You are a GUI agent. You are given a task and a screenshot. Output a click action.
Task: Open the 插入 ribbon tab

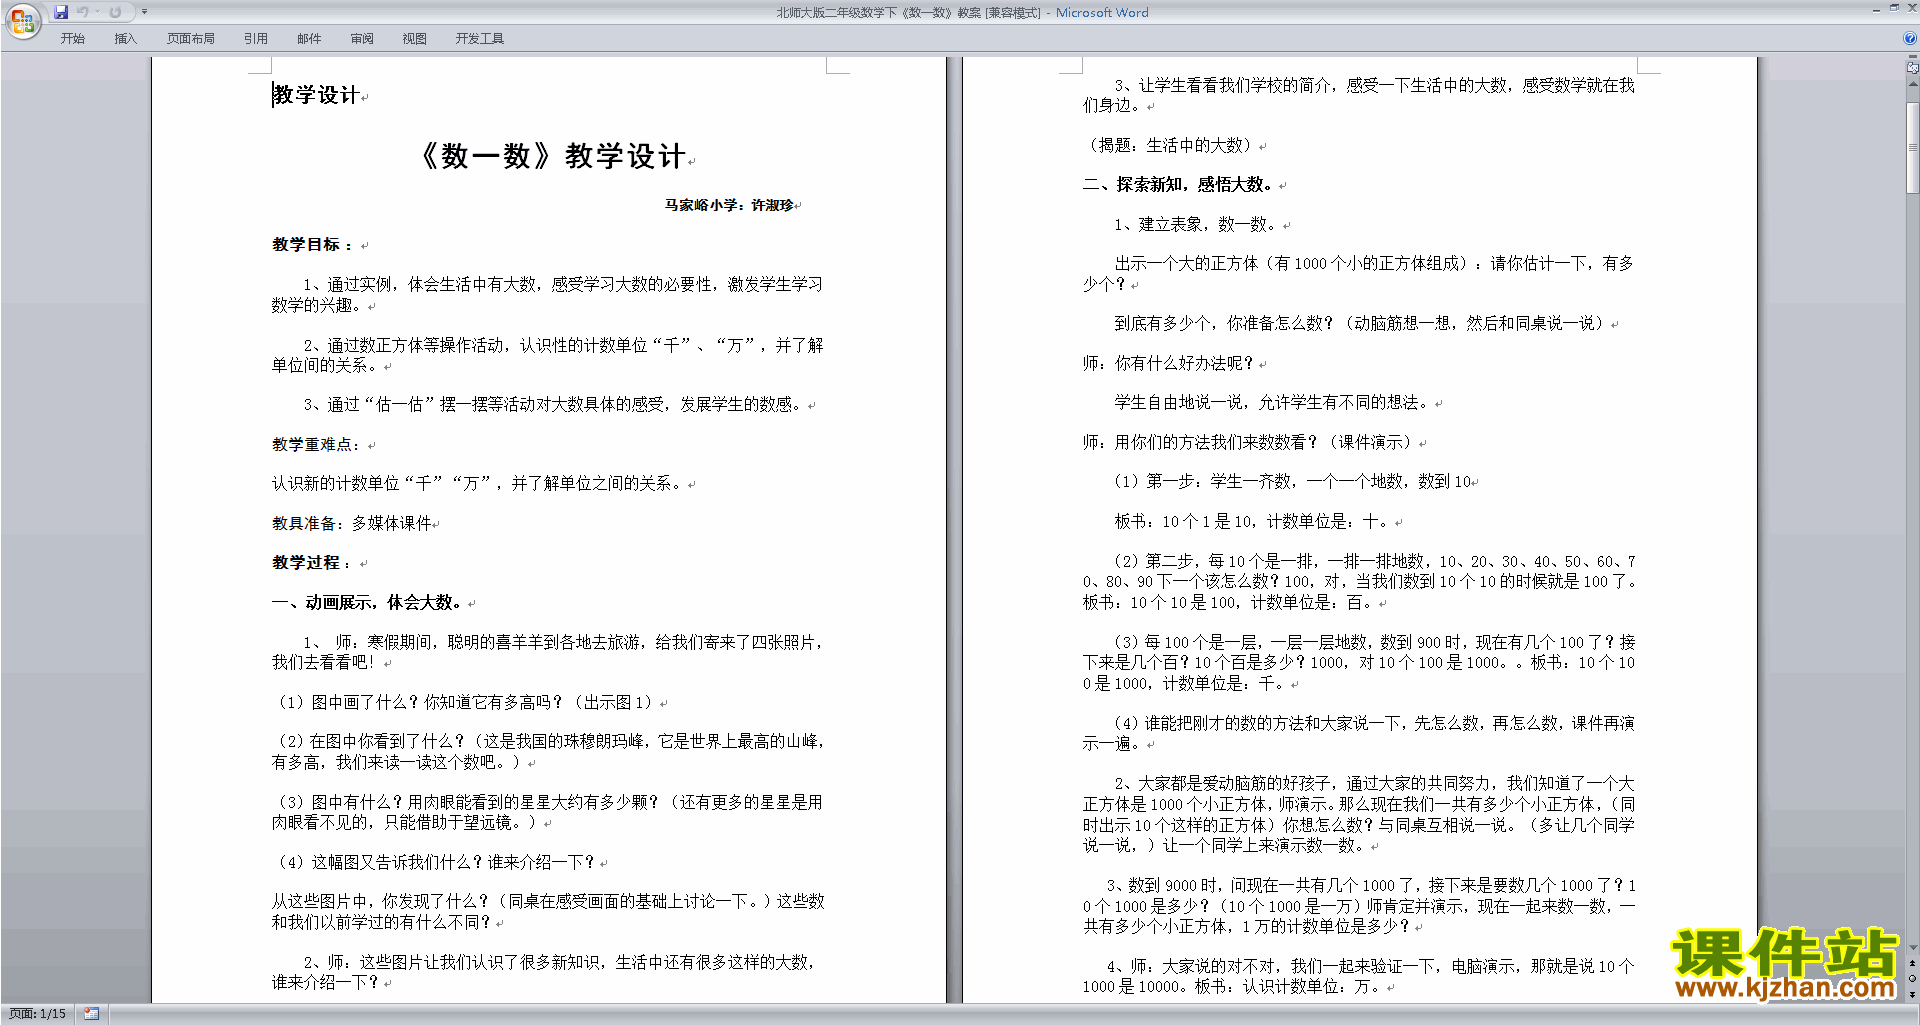coord(125,39)
